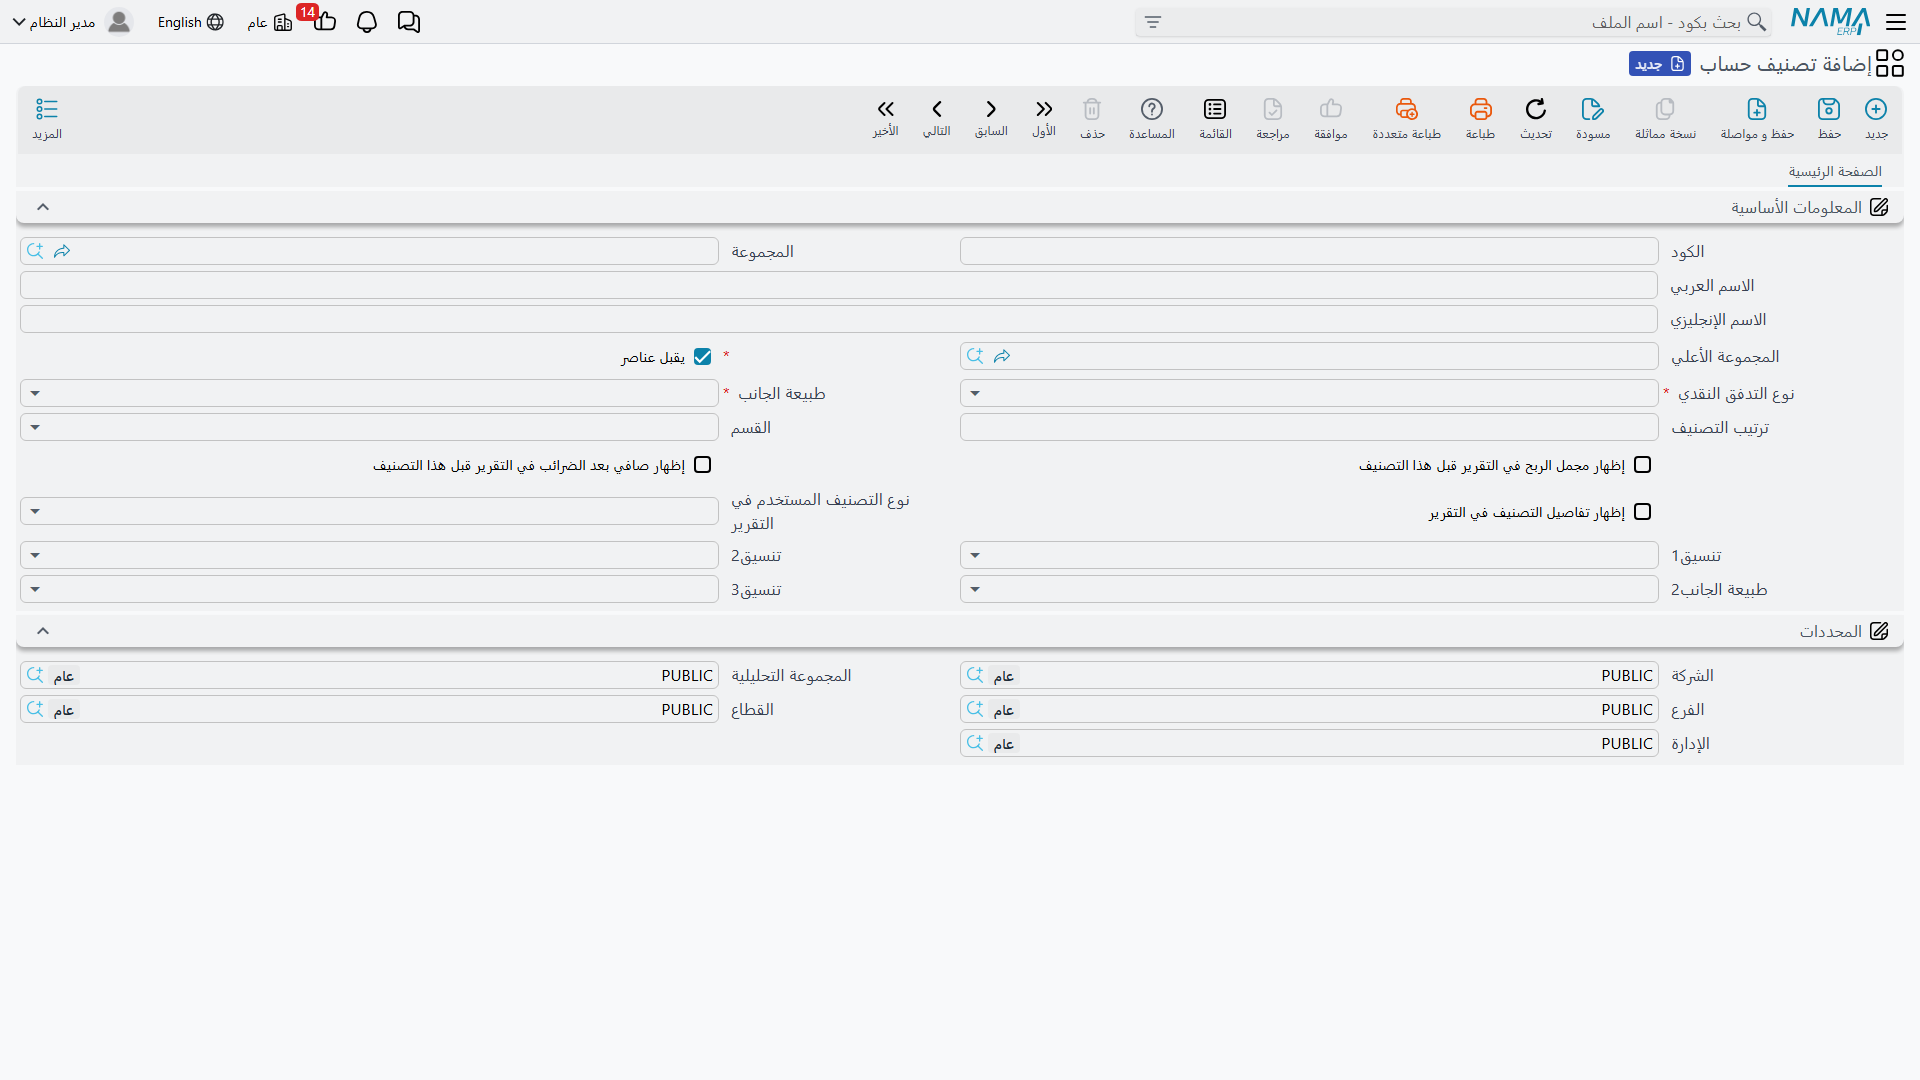Viewport: 1920px width, 1080px height.
Task: Click the تحديث (Refresh) icon
Action: [x=1536, y=109]
